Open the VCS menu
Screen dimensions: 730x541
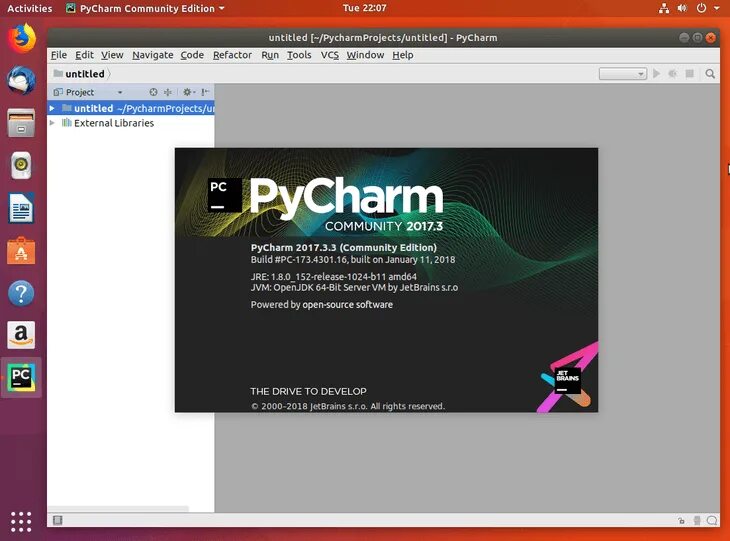pos(330,55)
